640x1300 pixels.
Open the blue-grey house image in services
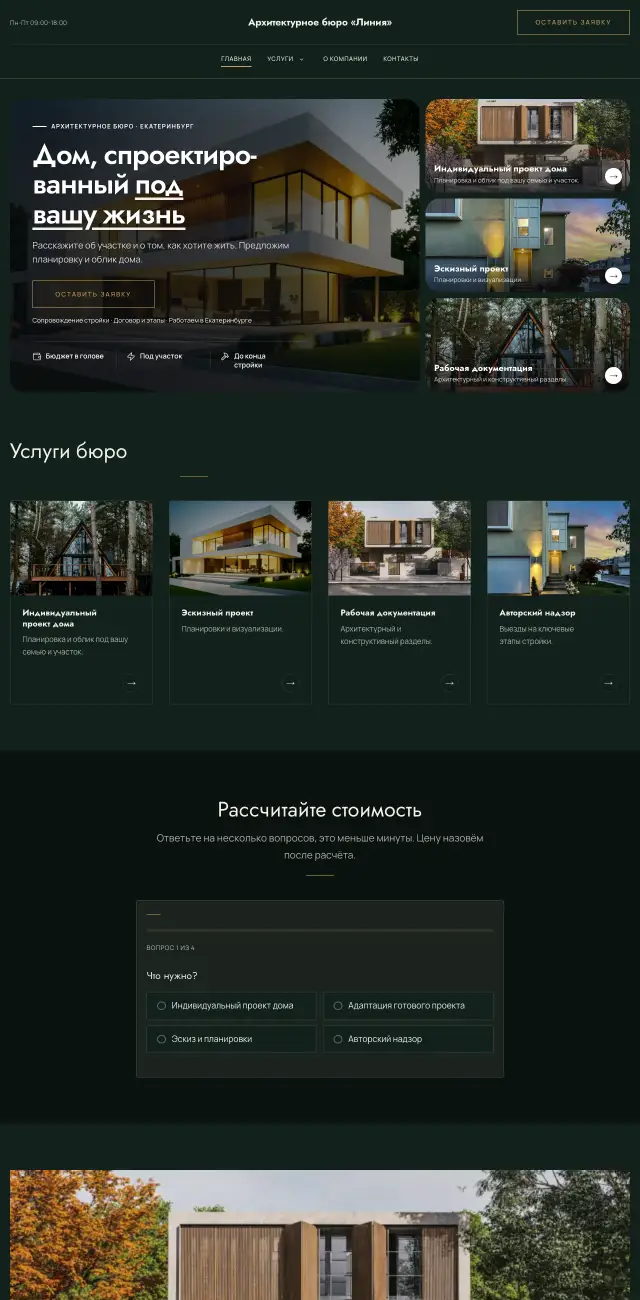[558, 548]
